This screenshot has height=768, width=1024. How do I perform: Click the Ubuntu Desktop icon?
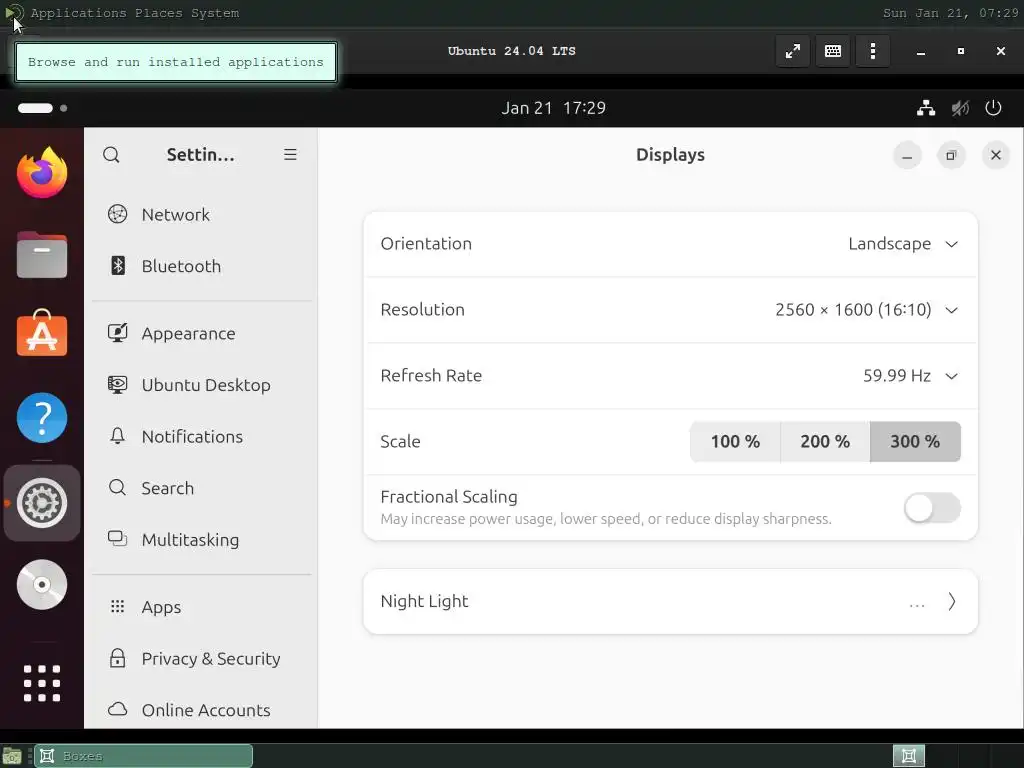click(118, 385)
